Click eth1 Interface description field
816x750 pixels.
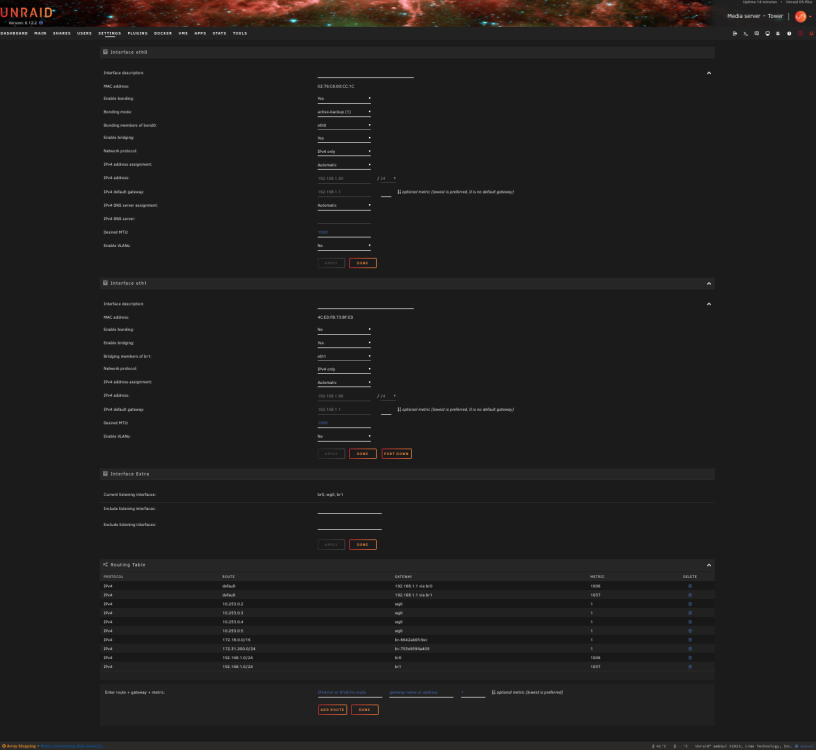(365, 304)
